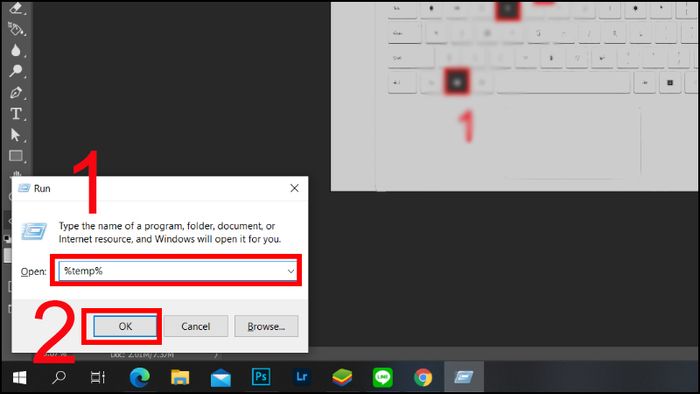Open the Windows Start menu
Image resolution: width=700 pixels, height=394 pixels.
[19, 377]
